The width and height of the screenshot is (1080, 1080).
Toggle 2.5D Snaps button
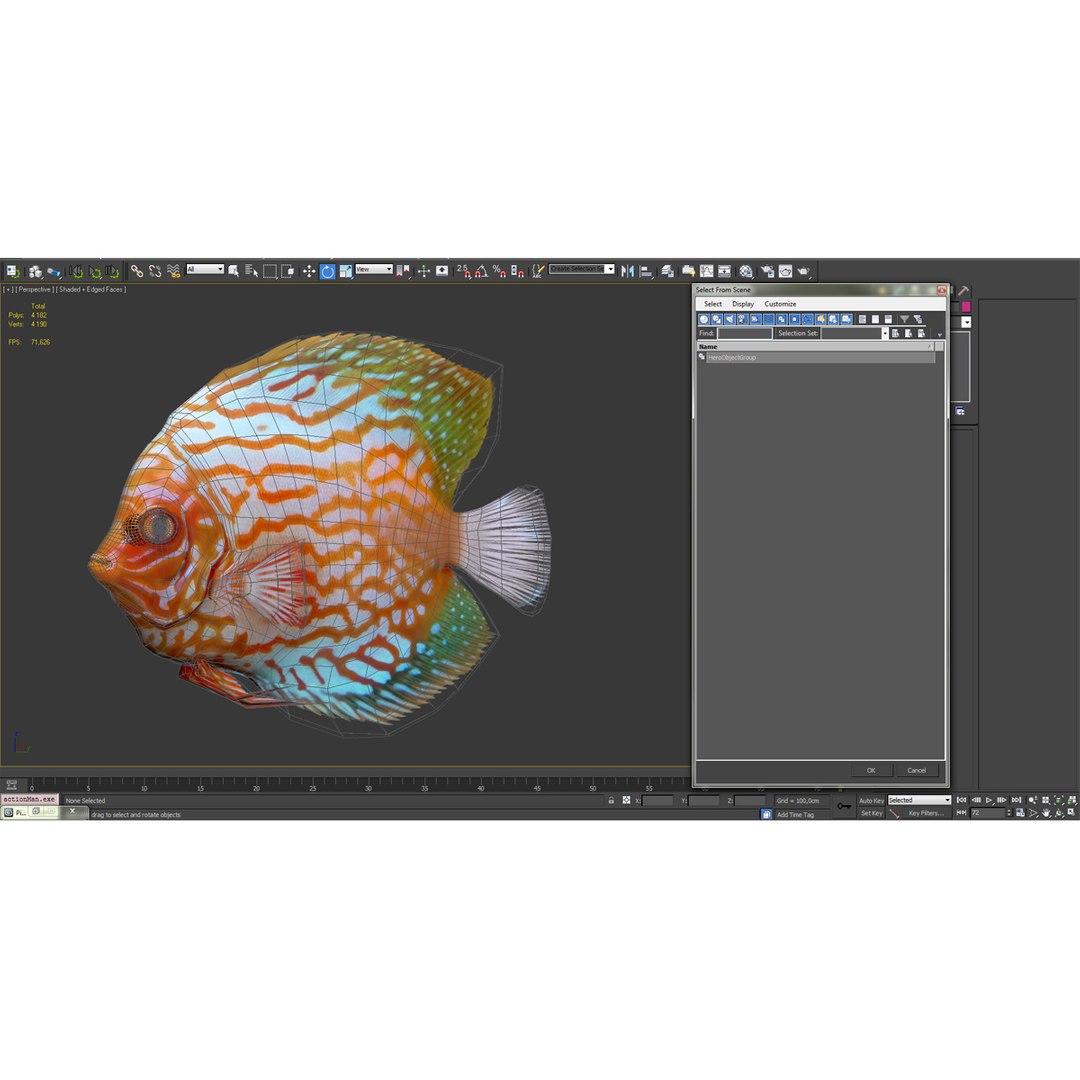pyautogui.click(x=463, y=271)
